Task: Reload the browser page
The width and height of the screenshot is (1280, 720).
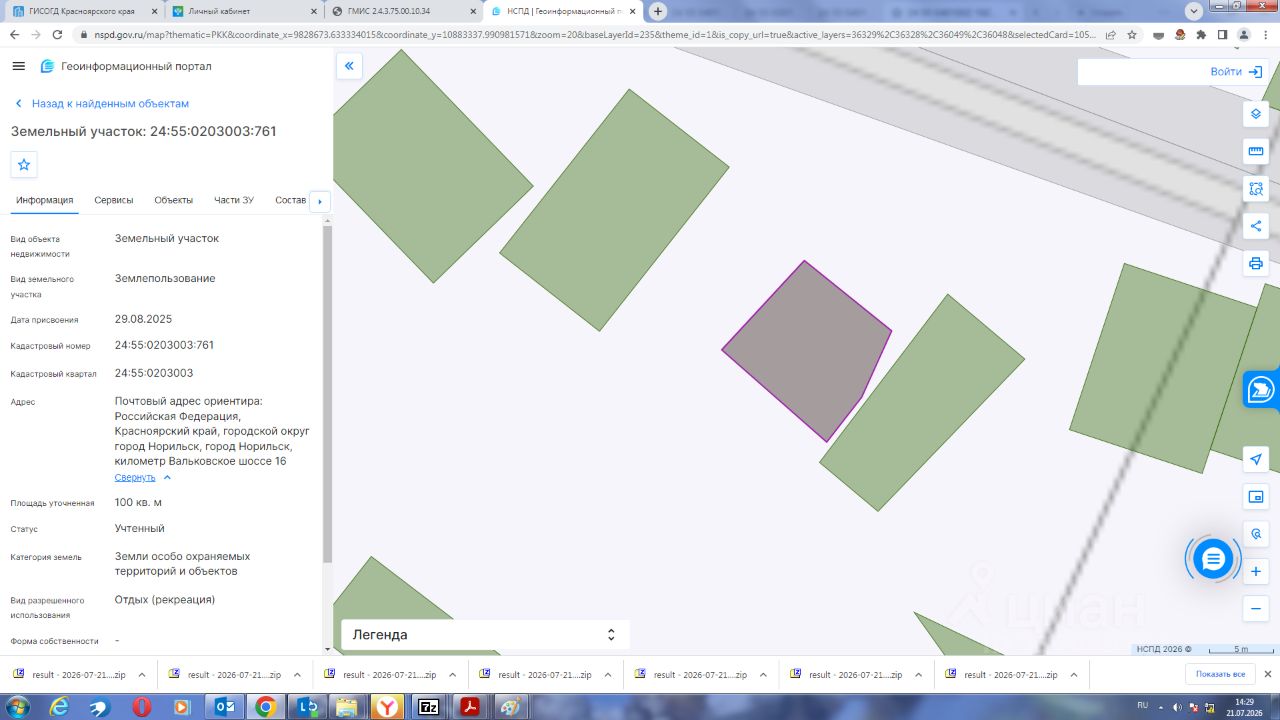Action: (57, 34)
